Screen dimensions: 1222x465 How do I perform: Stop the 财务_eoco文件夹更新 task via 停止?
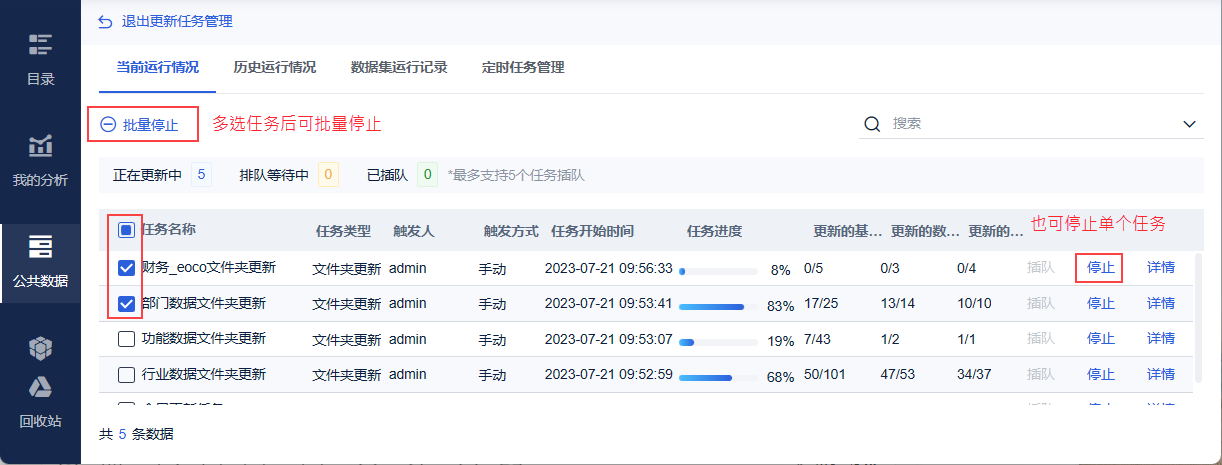click(x=1101, y=268)
